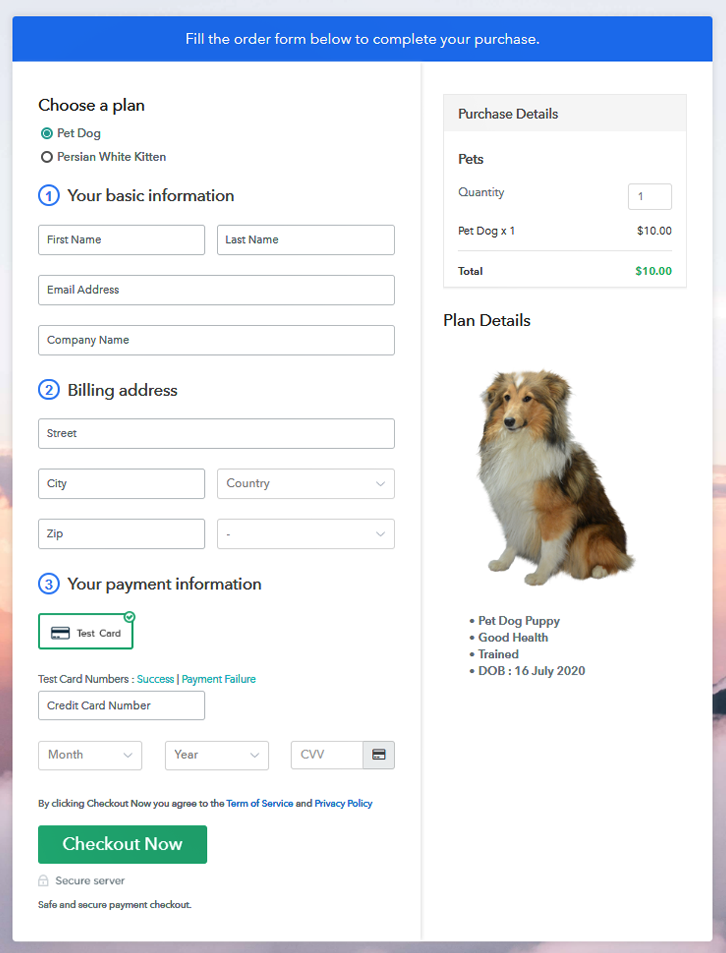Click the green checkmark on Test Card
Screen dimensions: 726x953
[129, 617]
